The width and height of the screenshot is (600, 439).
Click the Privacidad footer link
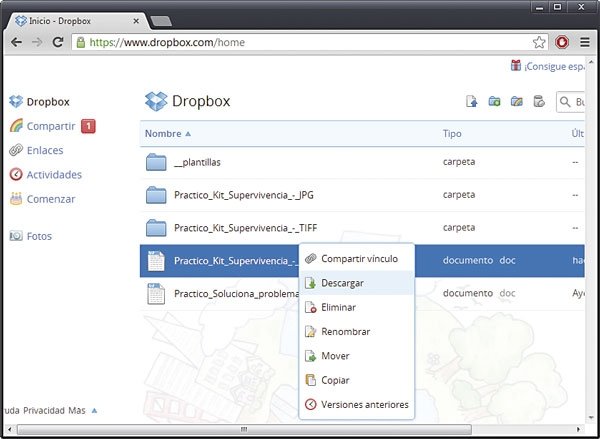point(44,411)
